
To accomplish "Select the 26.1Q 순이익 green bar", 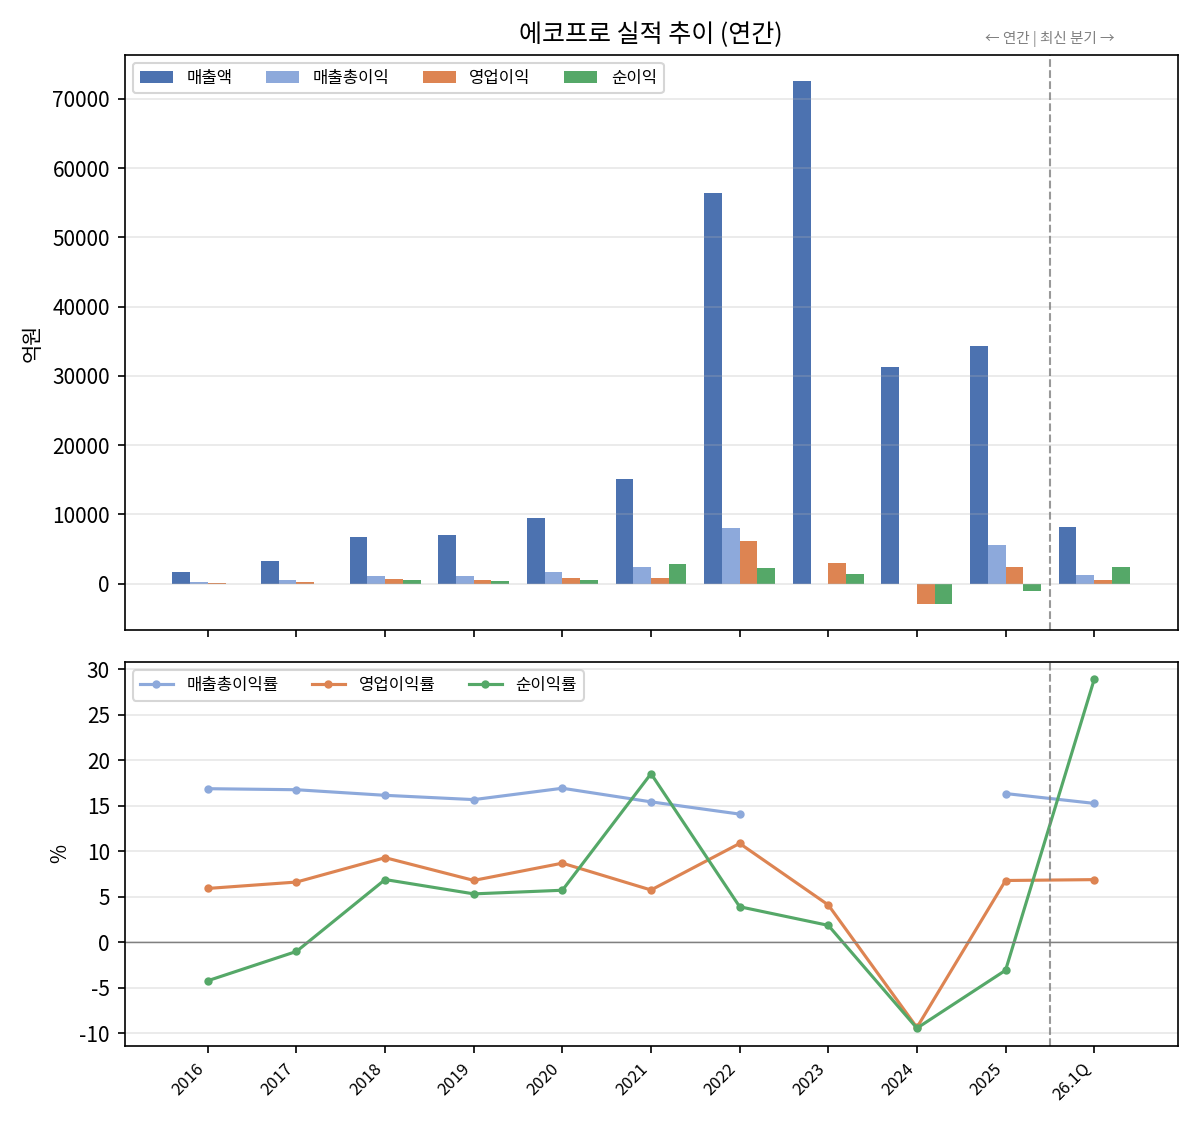I will click(1121, 576).
